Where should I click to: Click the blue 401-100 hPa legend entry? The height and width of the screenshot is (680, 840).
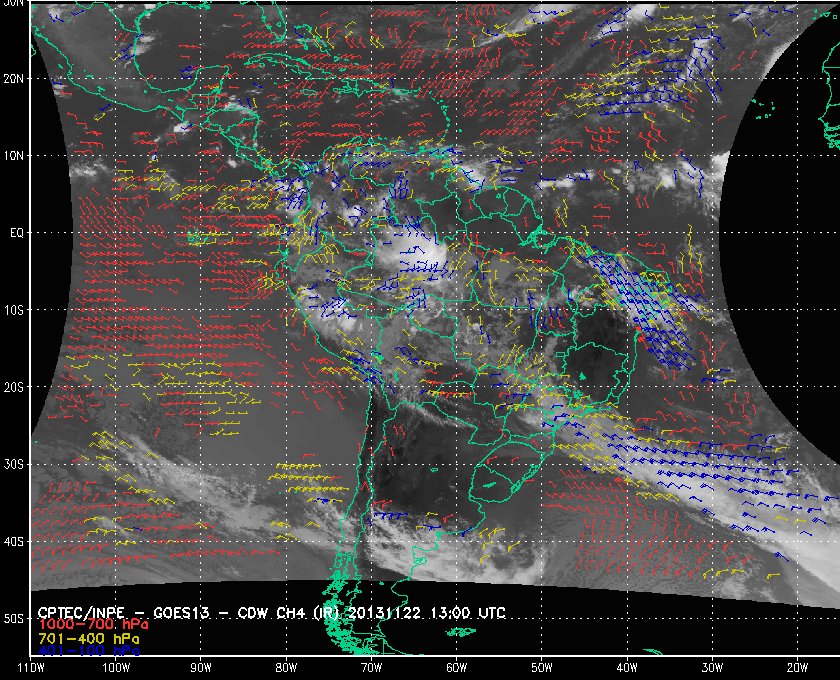(89, 651)
